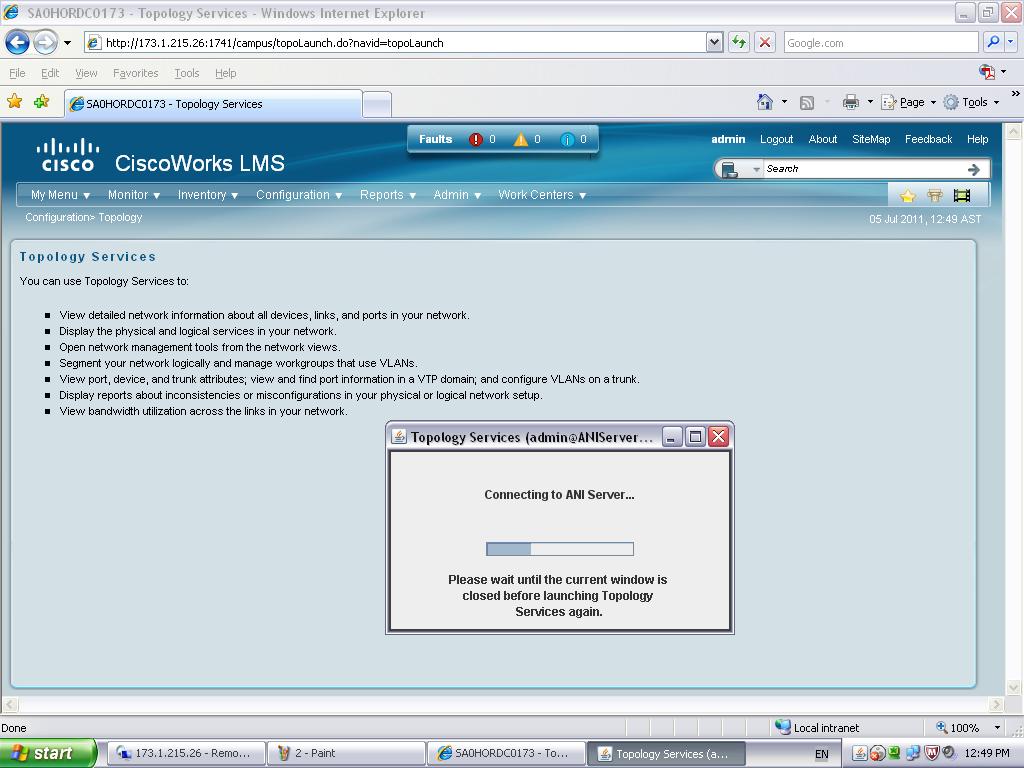Screen dimensions: 1024x768
Task: Expand the Inventory menu
Action: pos(208,195)
